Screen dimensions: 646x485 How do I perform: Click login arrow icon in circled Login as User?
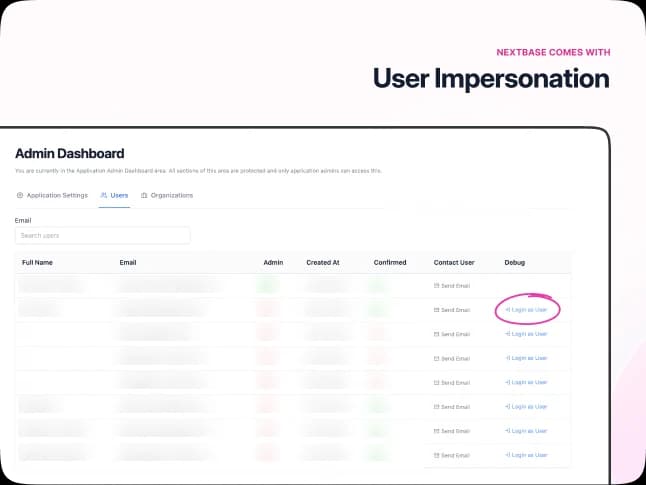tap(509, 310)
